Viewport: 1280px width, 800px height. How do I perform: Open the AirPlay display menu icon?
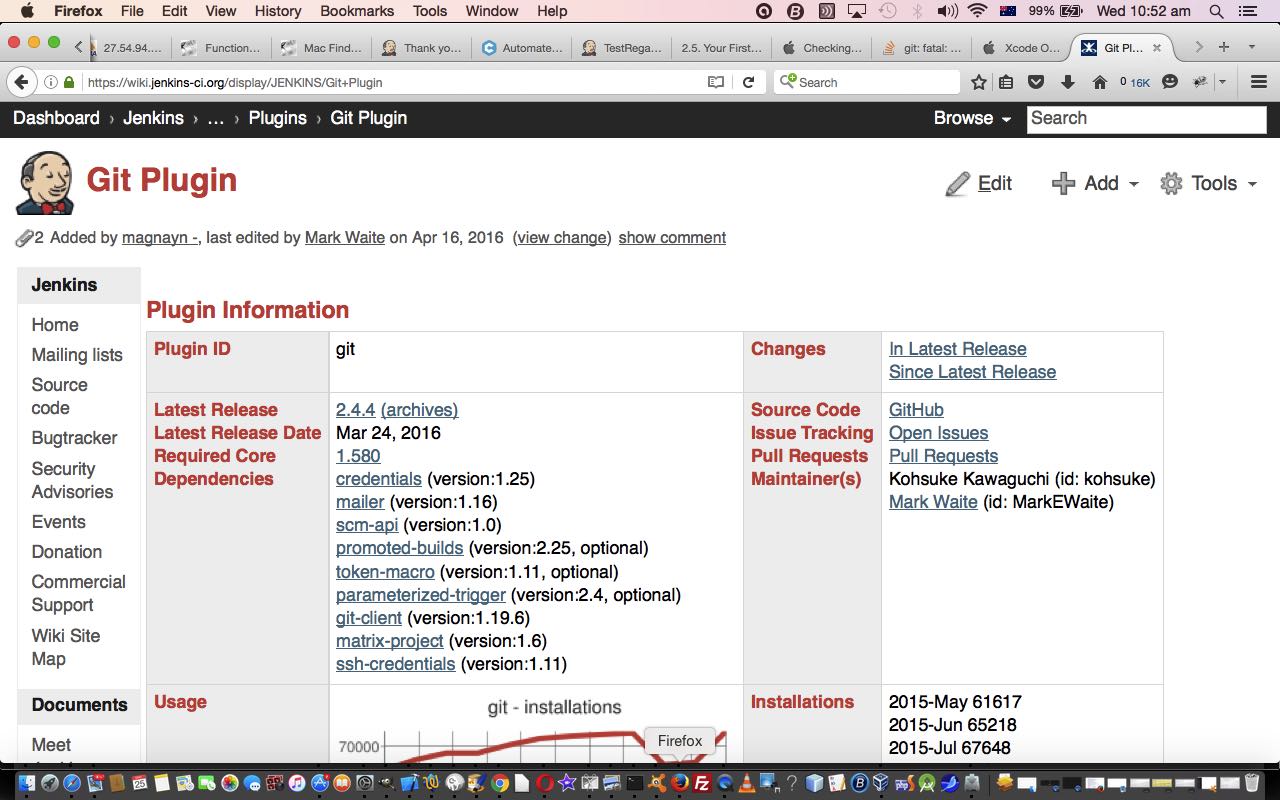point(856,11)
